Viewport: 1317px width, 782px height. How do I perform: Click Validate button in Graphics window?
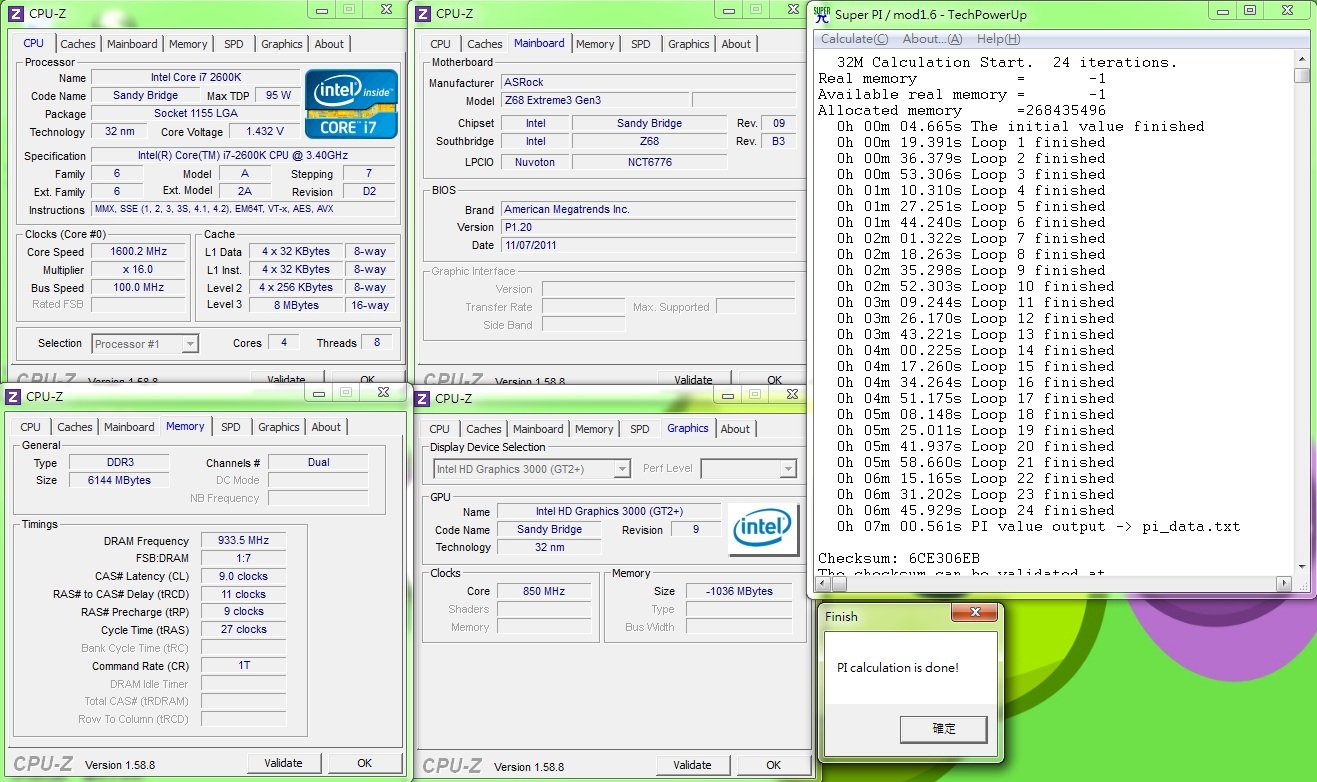click(692, 765)
